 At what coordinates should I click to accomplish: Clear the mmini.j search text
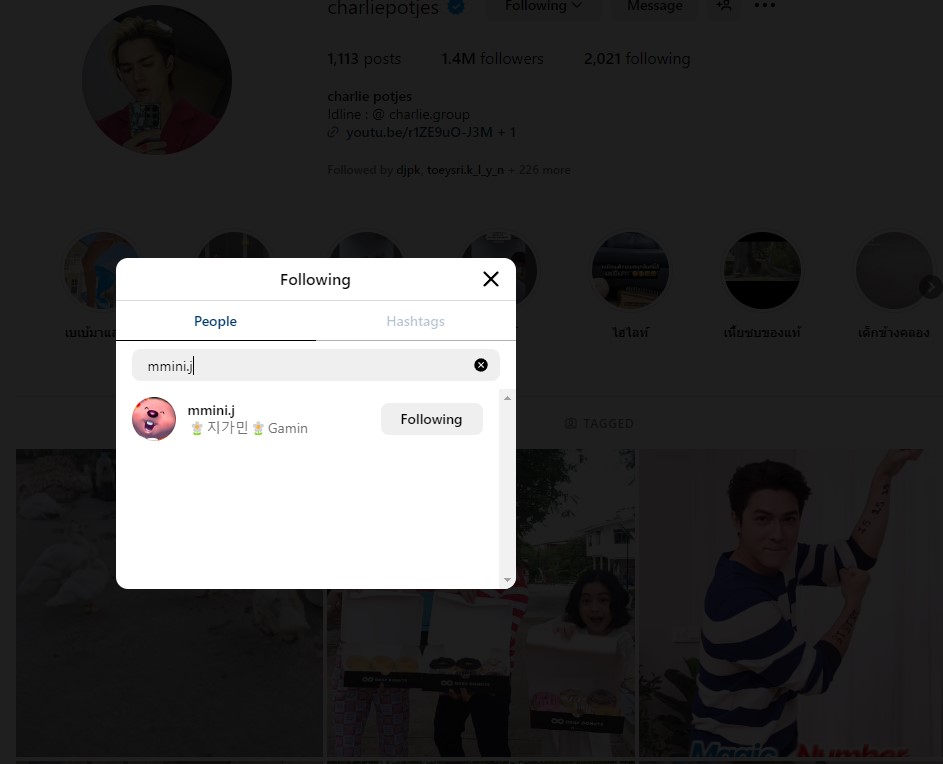(x=481, y=365)
